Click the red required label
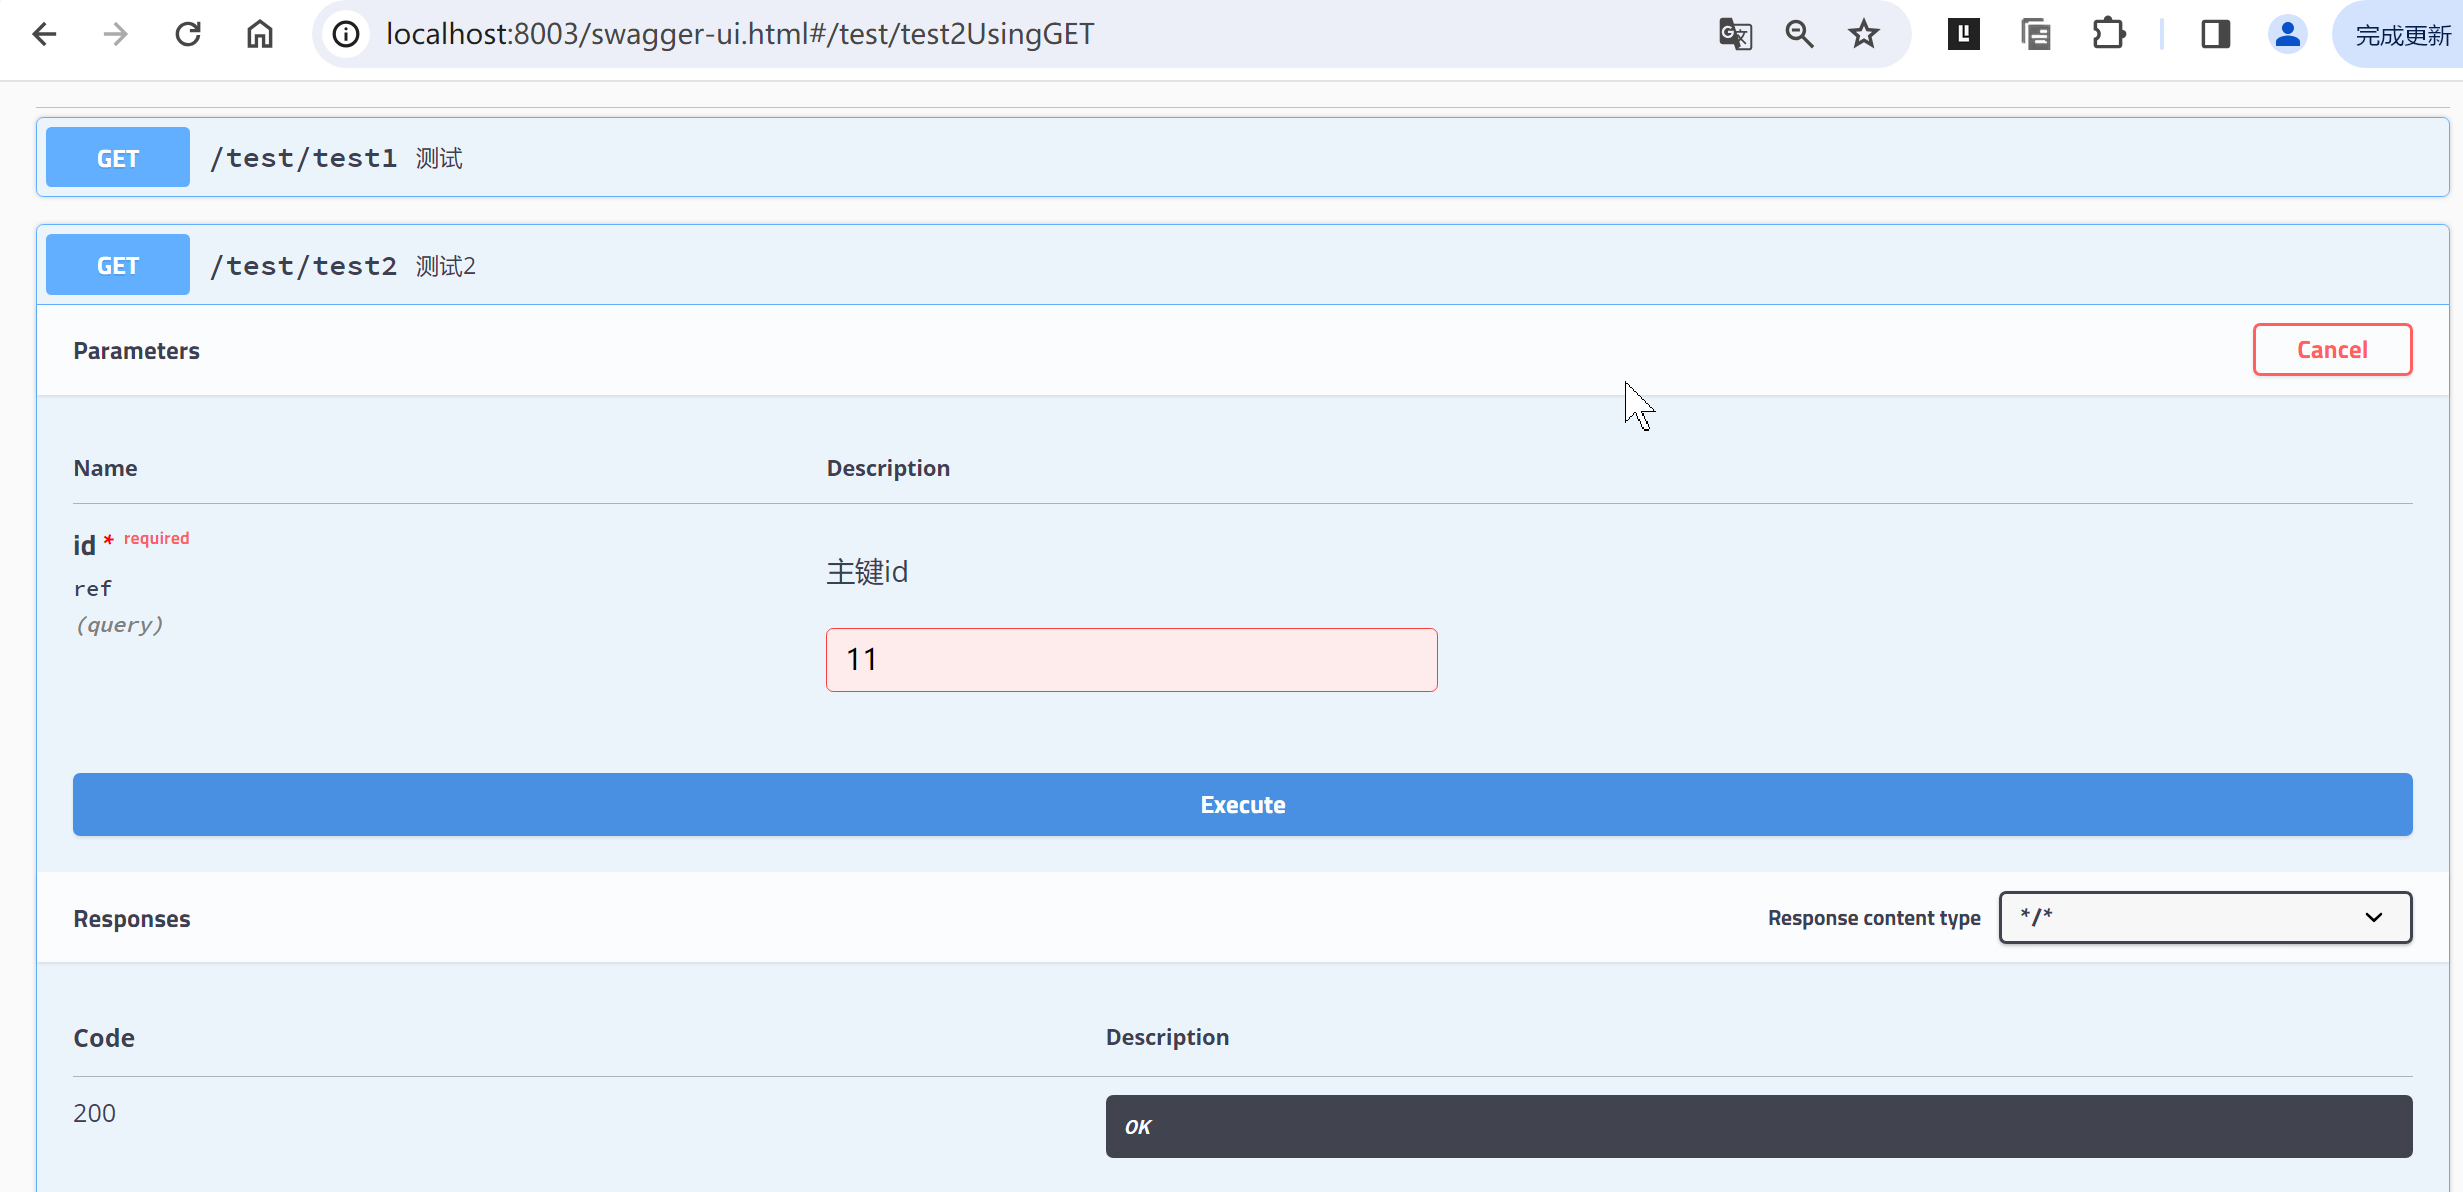 click(x=156, y=538)
